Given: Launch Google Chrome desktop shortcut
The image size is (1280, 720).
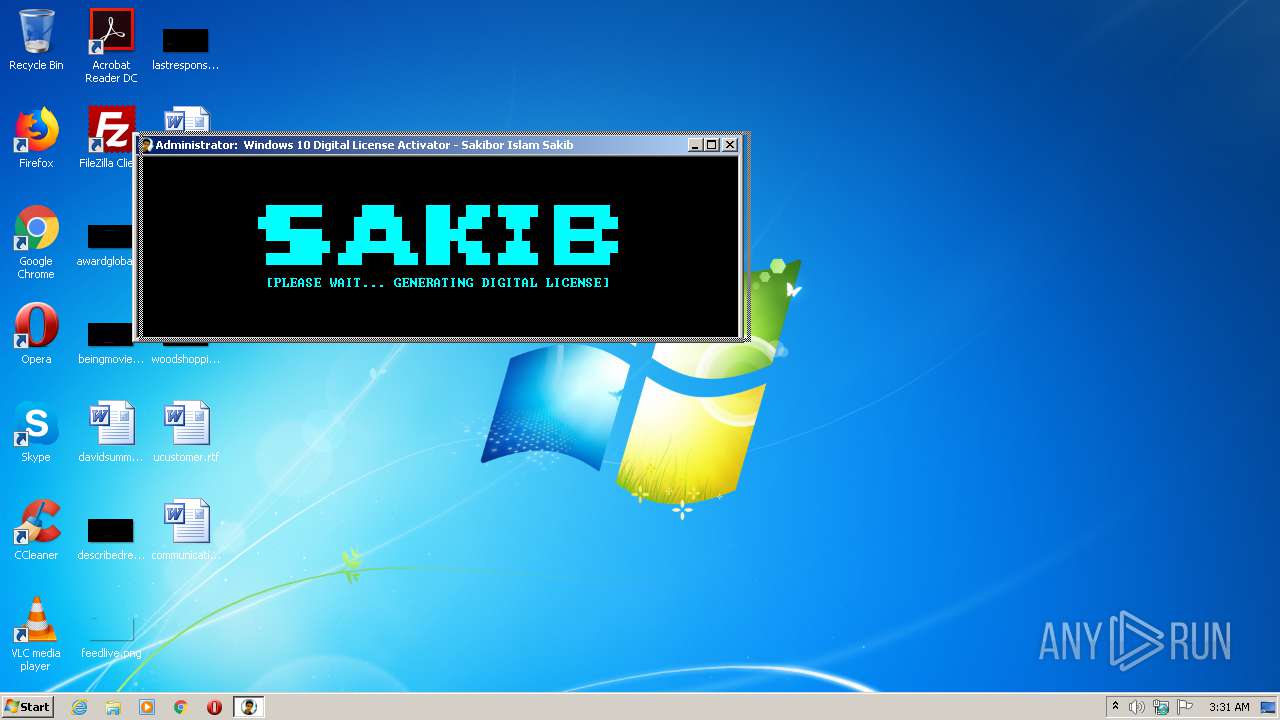Looking at the screenshot, I should click(x=36, y=242).
